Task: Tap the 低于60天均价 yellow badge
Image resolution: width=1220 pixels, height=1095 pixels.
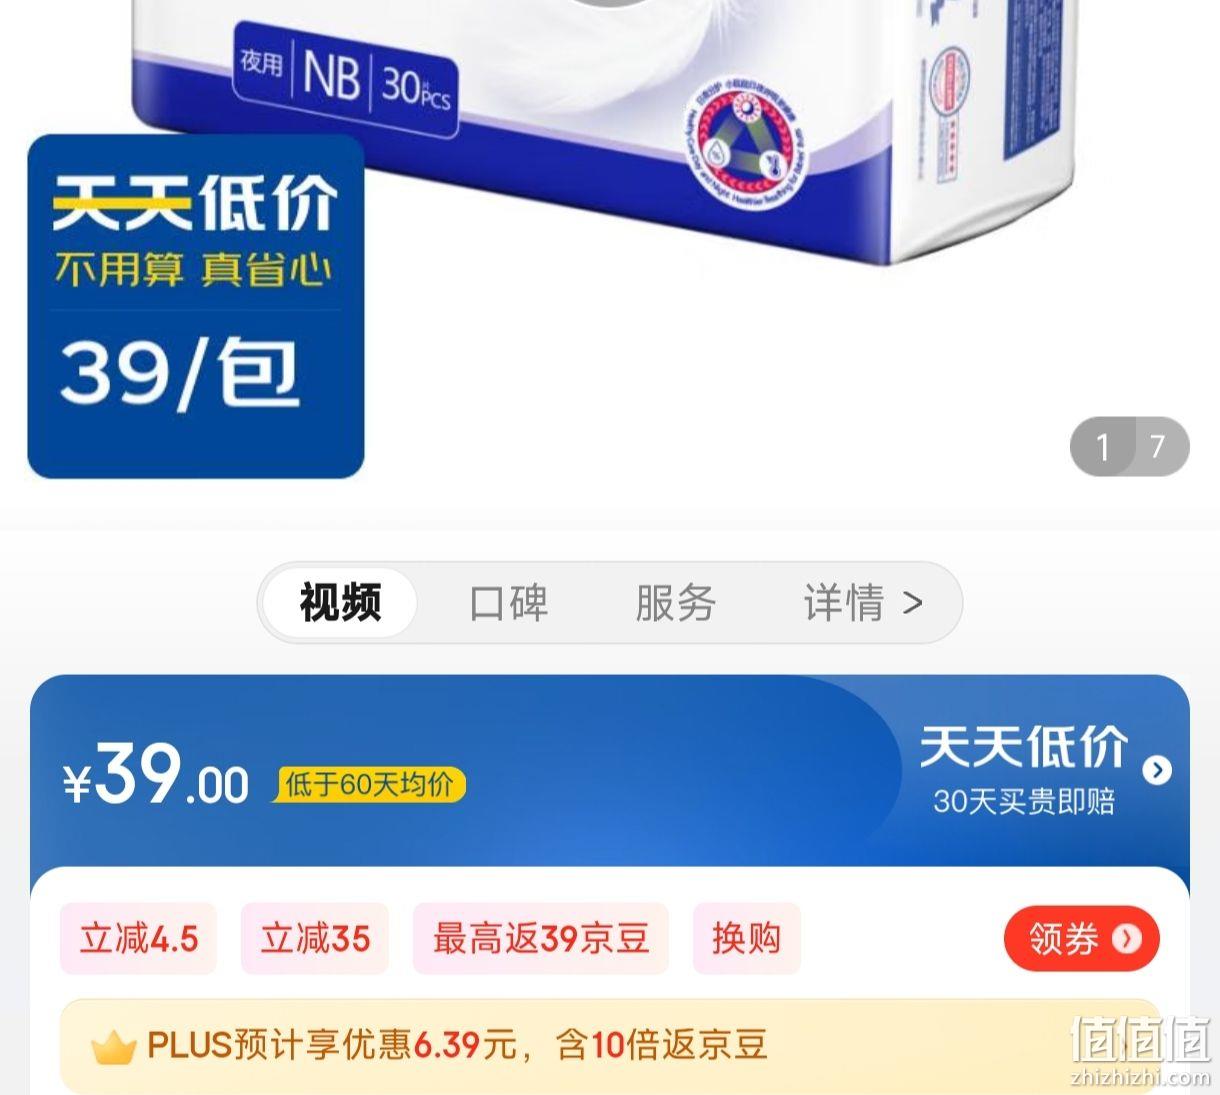Action: (369, 785)
